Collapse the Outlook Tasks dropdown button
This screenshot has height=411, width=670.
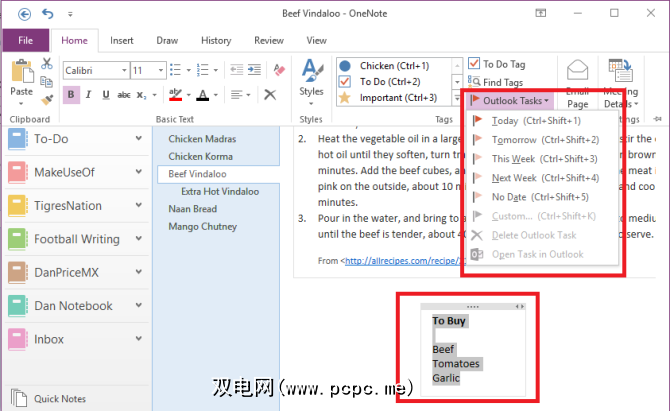509,101
